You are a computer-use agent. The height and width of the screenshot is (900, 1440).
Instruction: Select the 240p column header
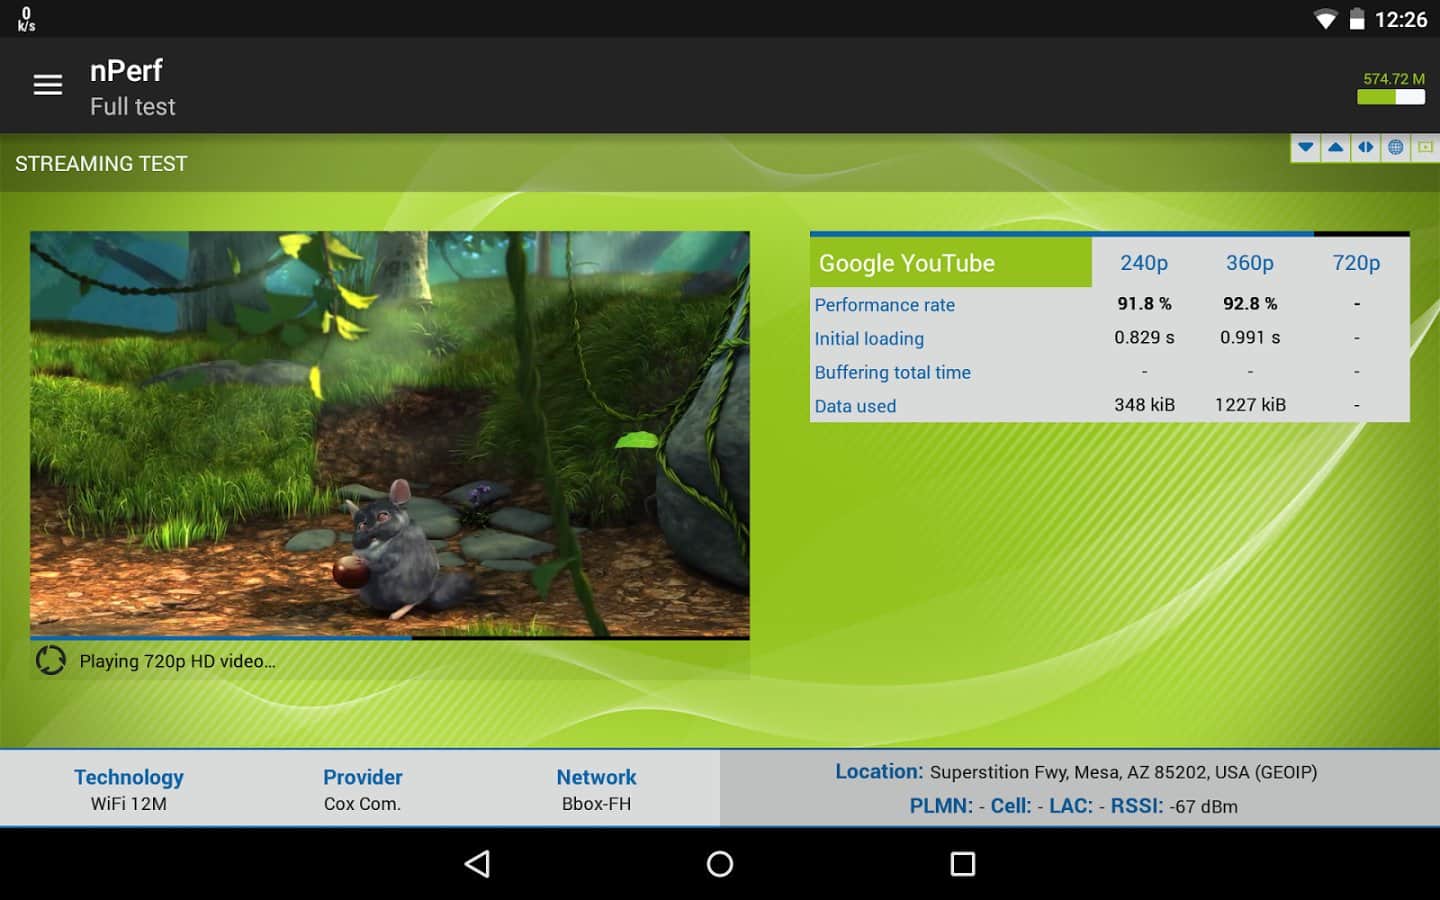coord(1144,263)
